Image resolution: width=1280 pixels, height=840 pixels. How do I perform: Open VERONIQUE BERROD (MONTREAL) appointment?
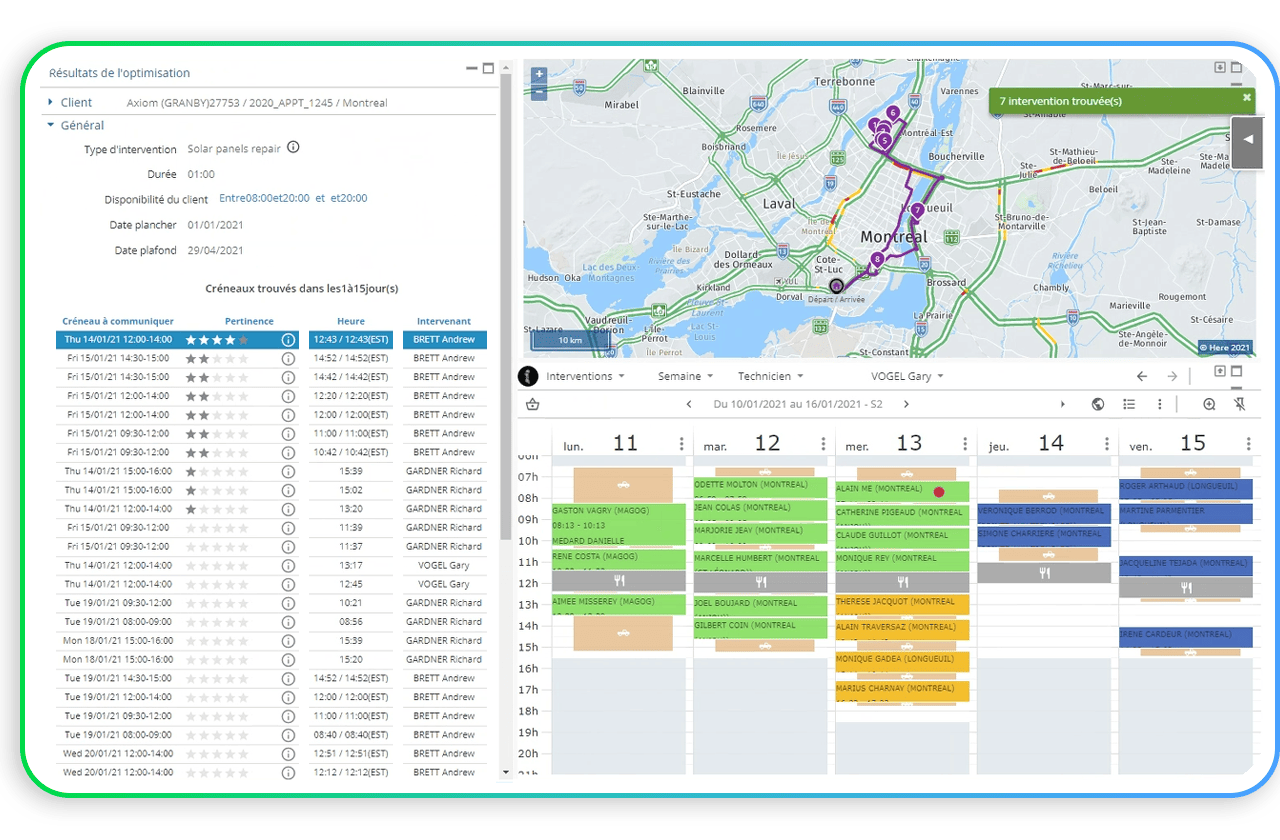point(1044,513)
